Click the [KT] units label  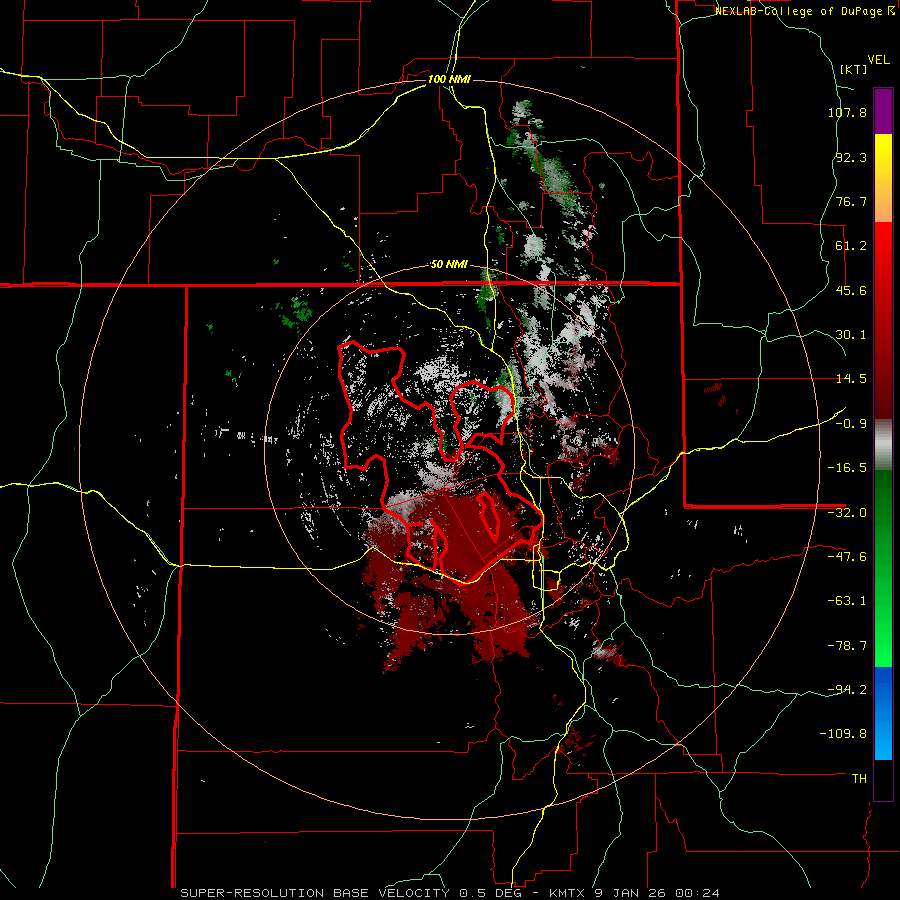click(x=854, y=69)
